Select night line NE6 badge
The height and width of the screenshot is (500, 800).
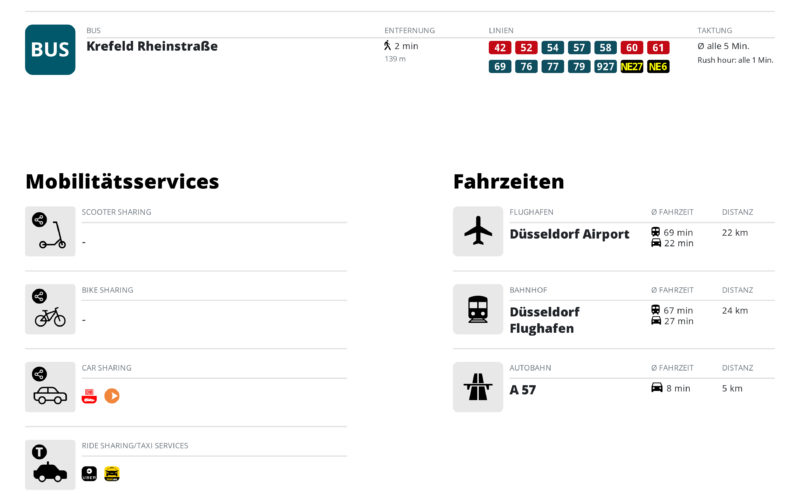point(658,67)
